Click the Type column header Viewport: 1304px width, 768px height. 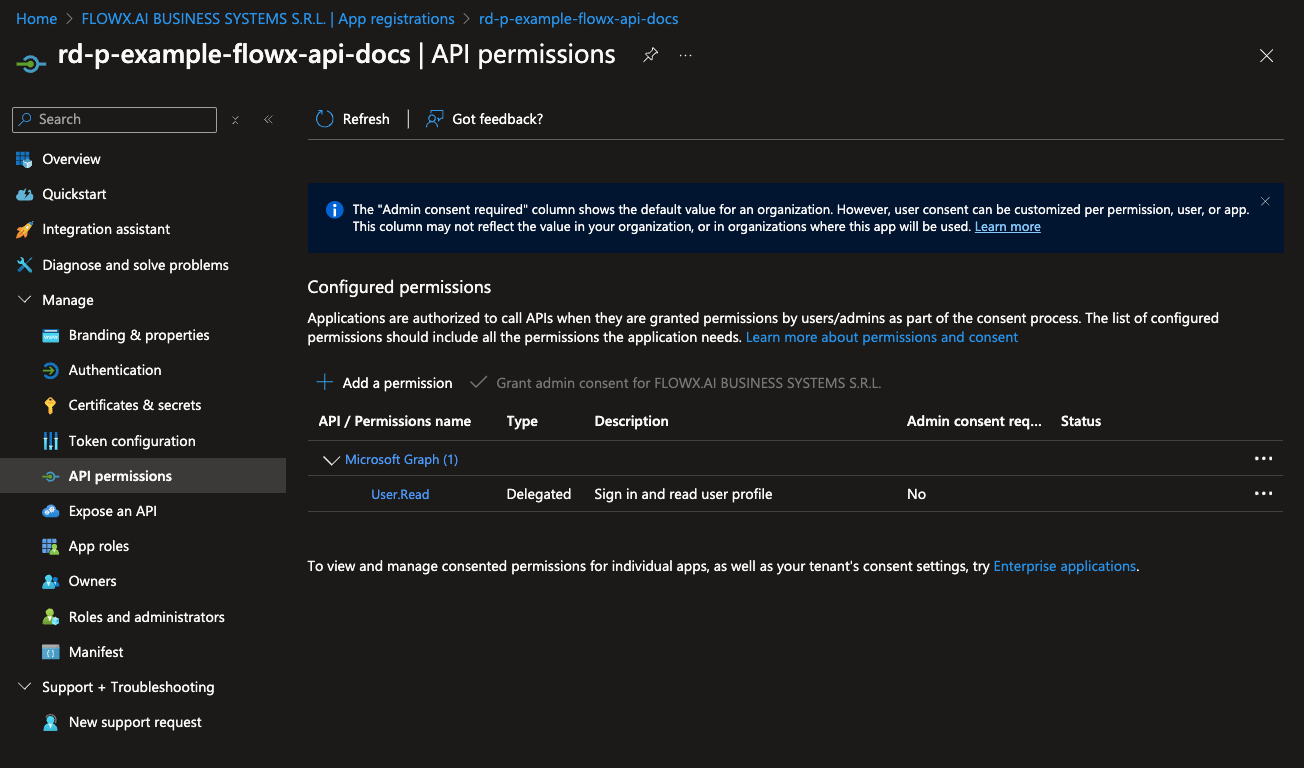click(522, 421)
